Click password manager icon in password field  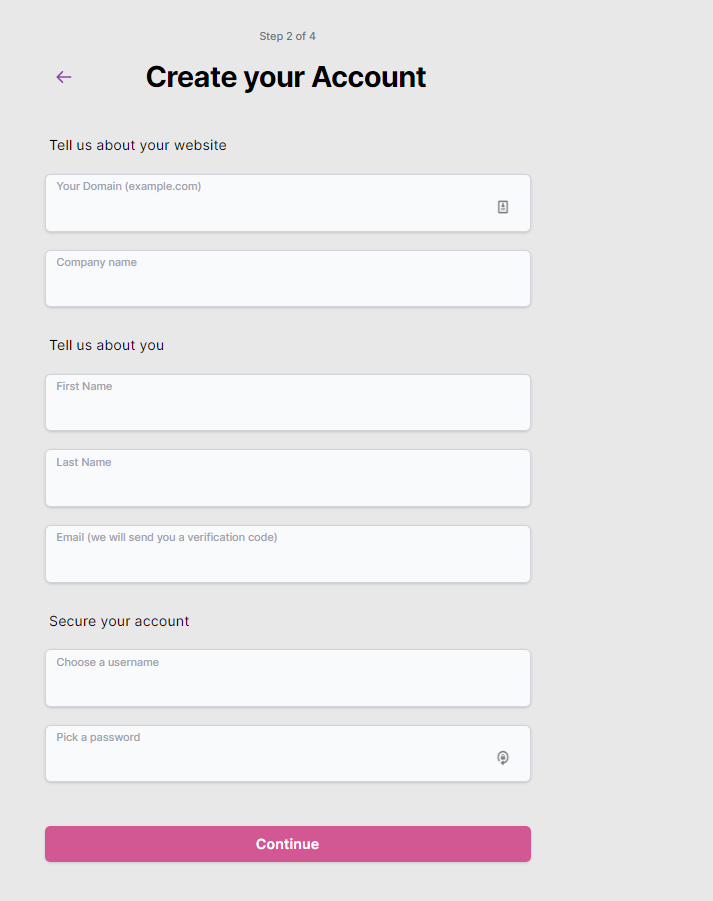tap(503, 757)
